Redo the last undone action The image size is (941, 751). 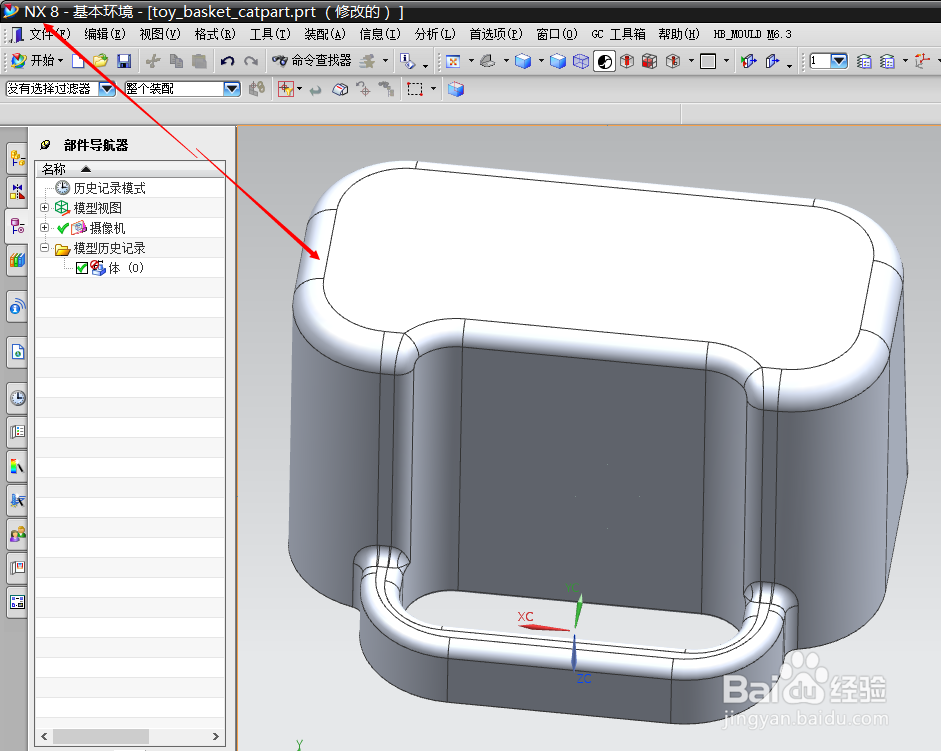coord(251,61)
